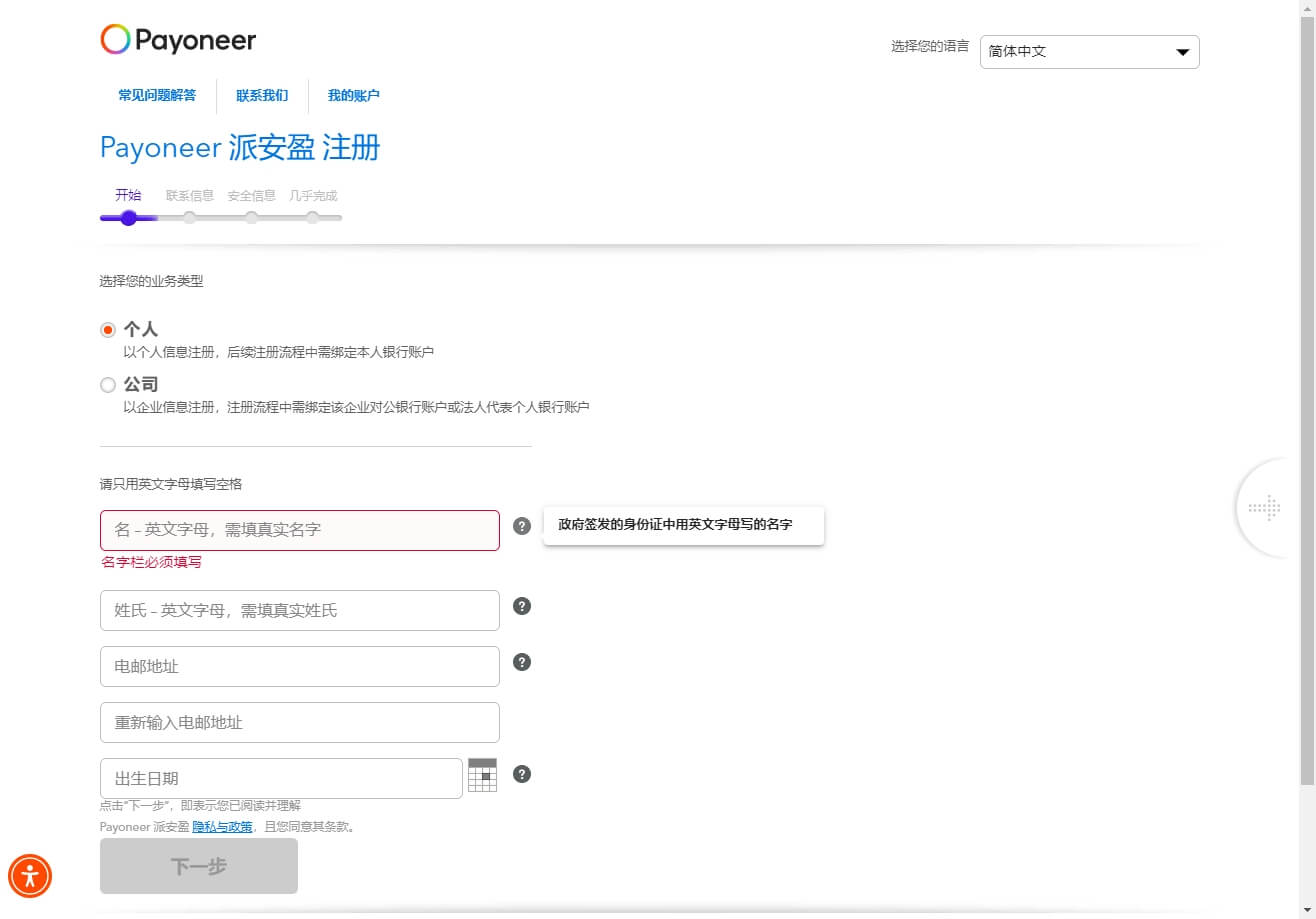Select the 公司 business type radio button
The image size is (1316, 919).
108,385
